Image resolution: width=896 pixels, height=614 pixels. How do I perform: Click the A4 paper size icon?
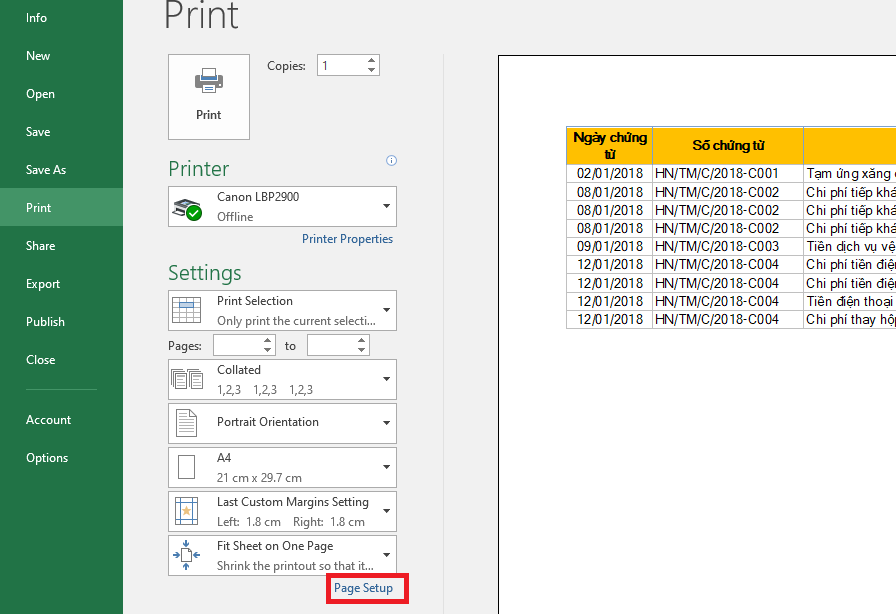[187, 467]
